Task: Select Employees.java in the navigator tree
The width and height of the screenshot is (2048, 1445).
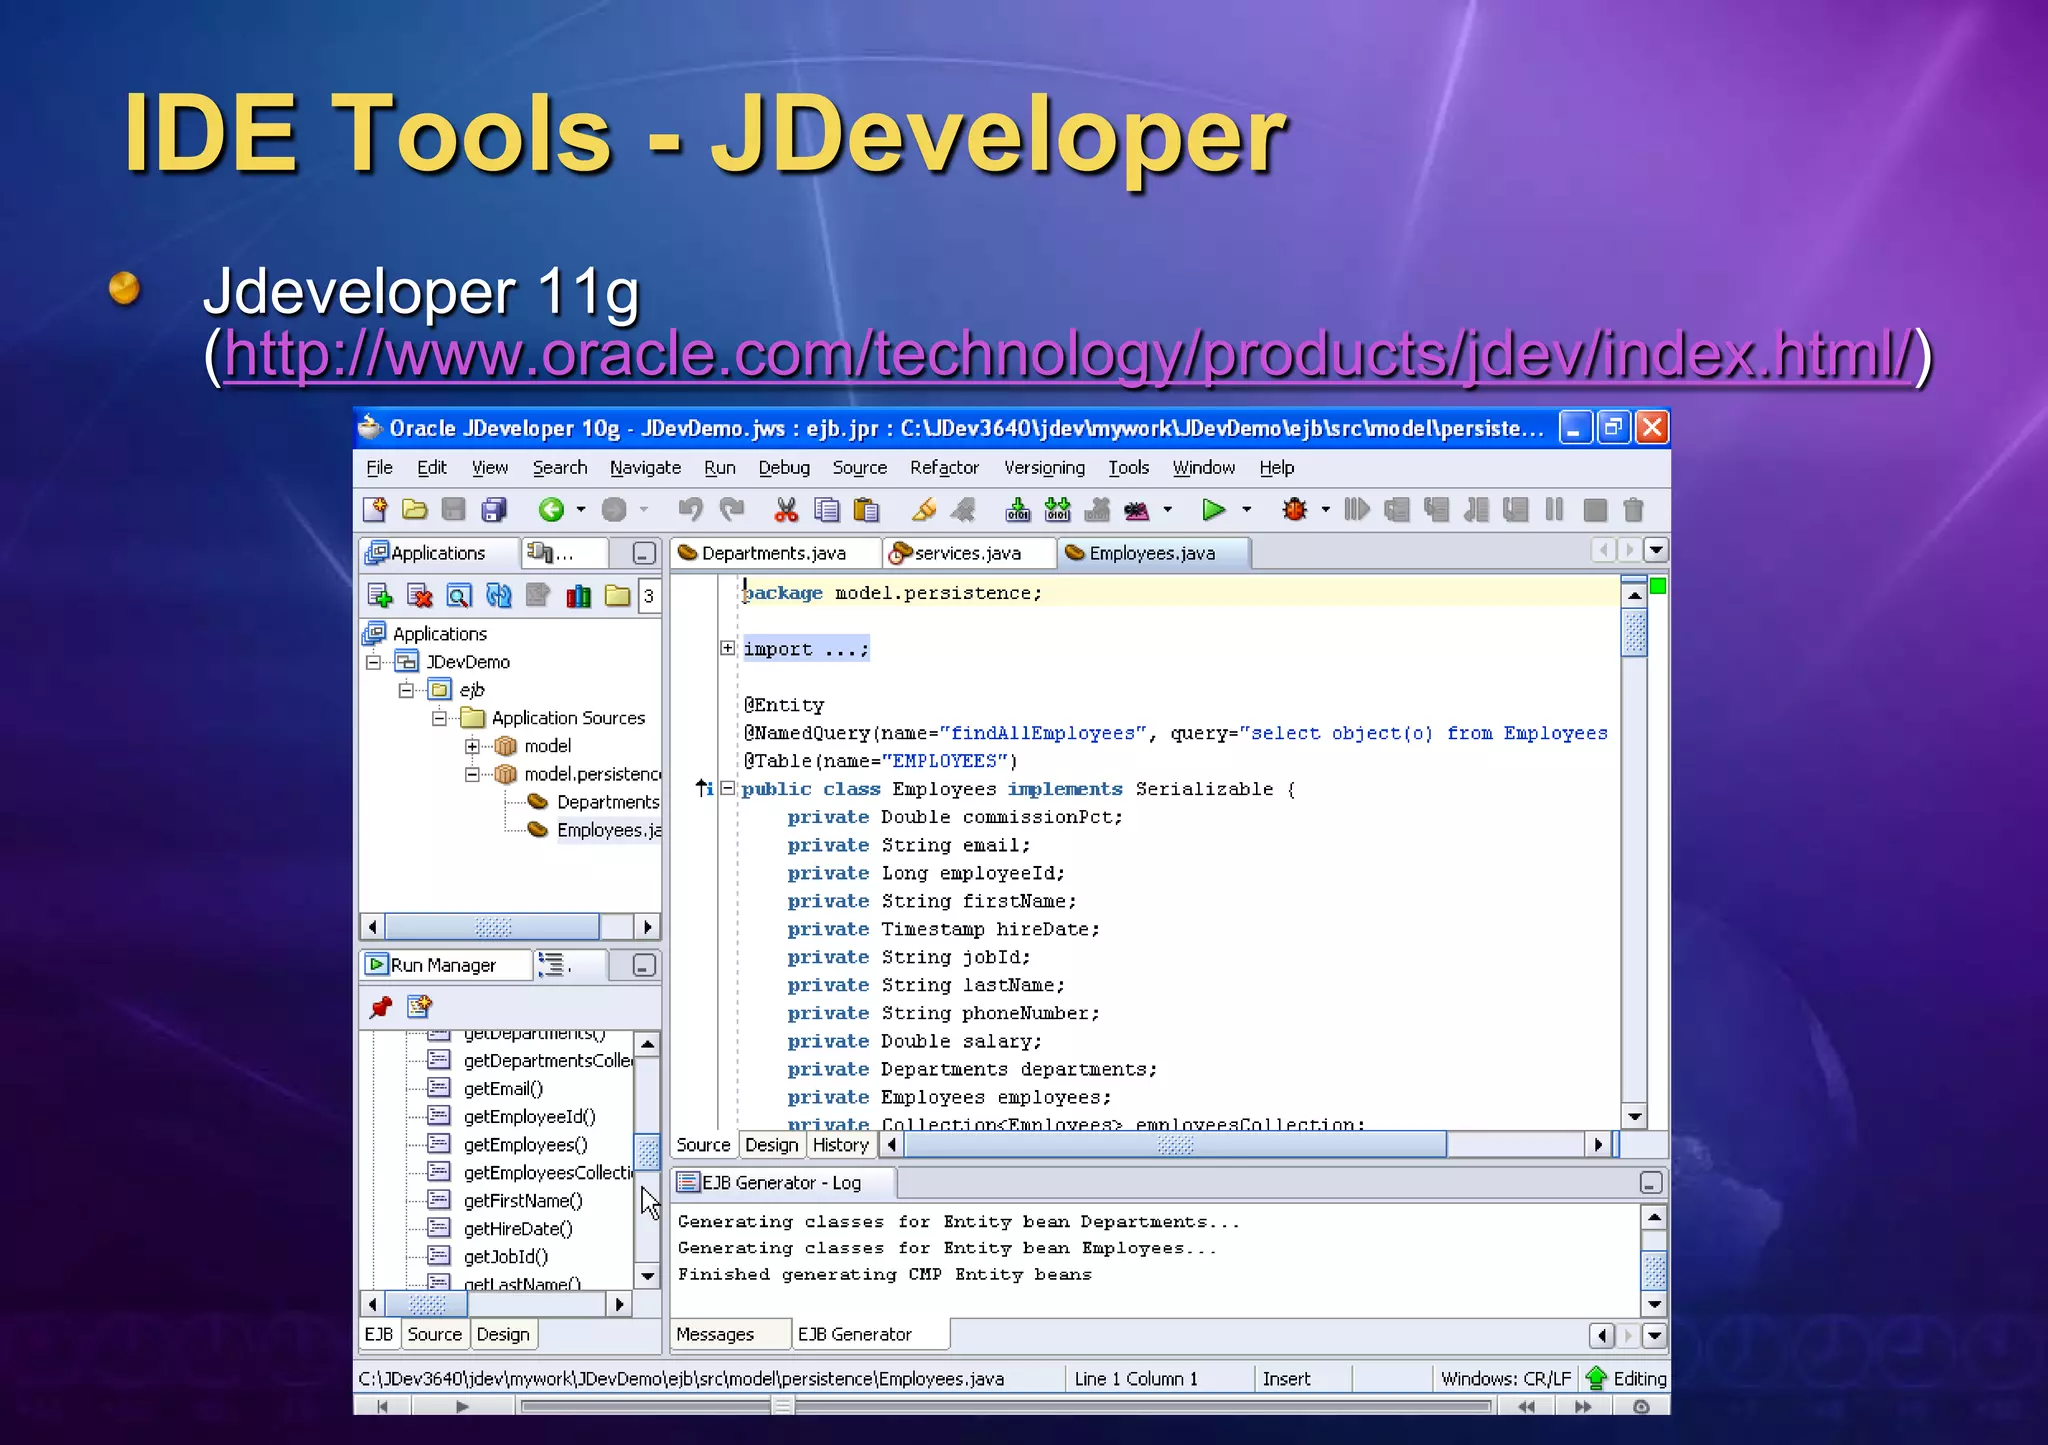Action: pos(608,830)
